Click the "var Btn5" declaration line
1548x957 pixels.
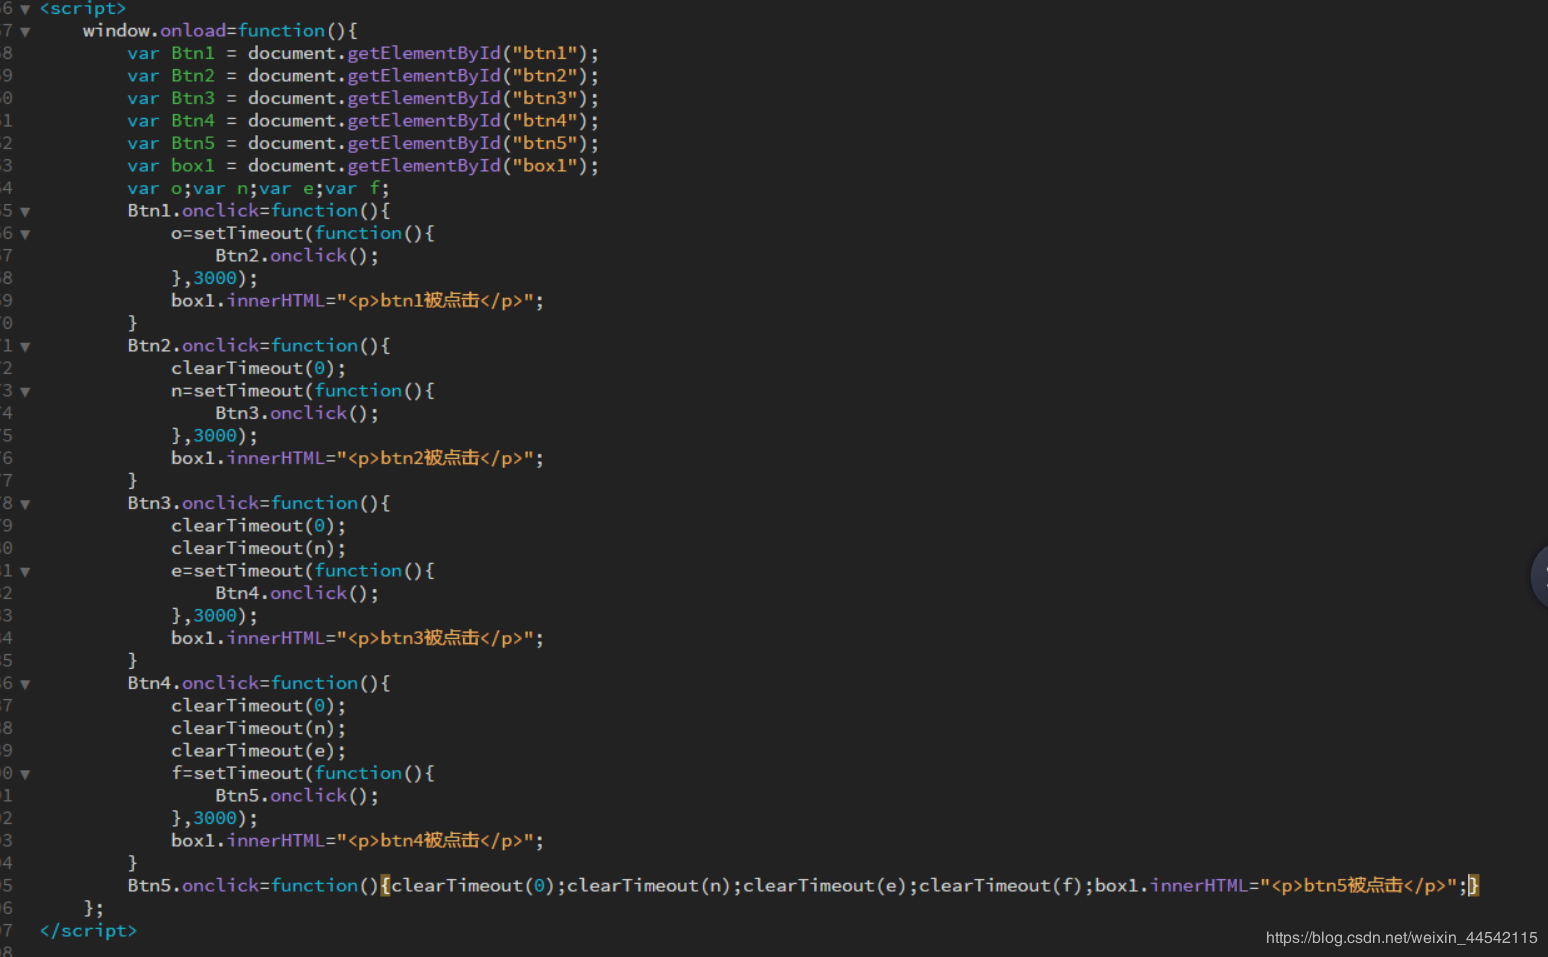[363, 143]
